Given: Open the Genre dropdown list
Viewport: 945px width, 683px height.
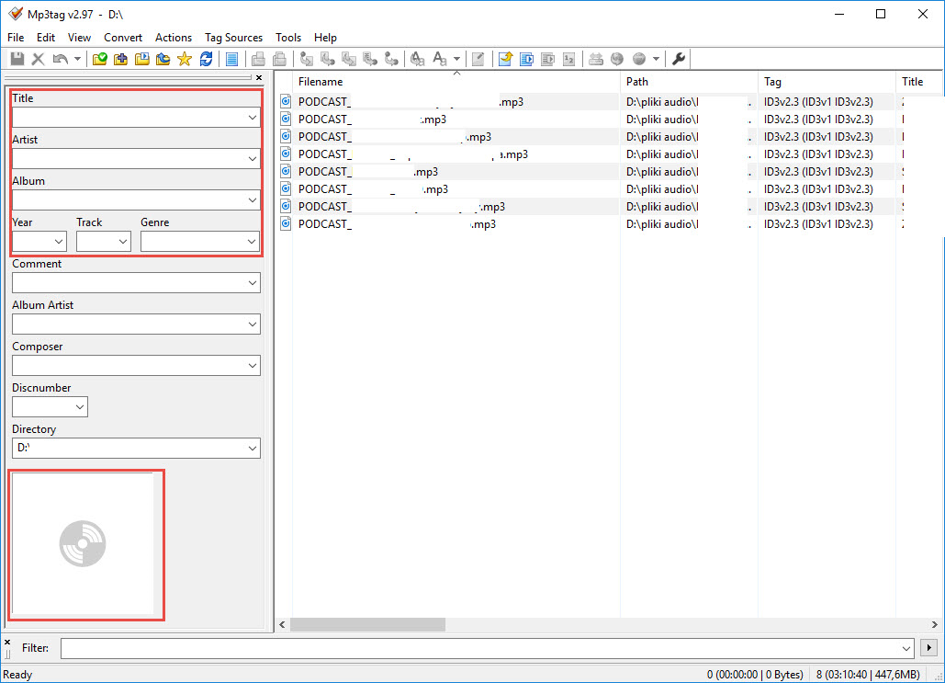Looking at the screenshot, I should [x=252, y=241].
